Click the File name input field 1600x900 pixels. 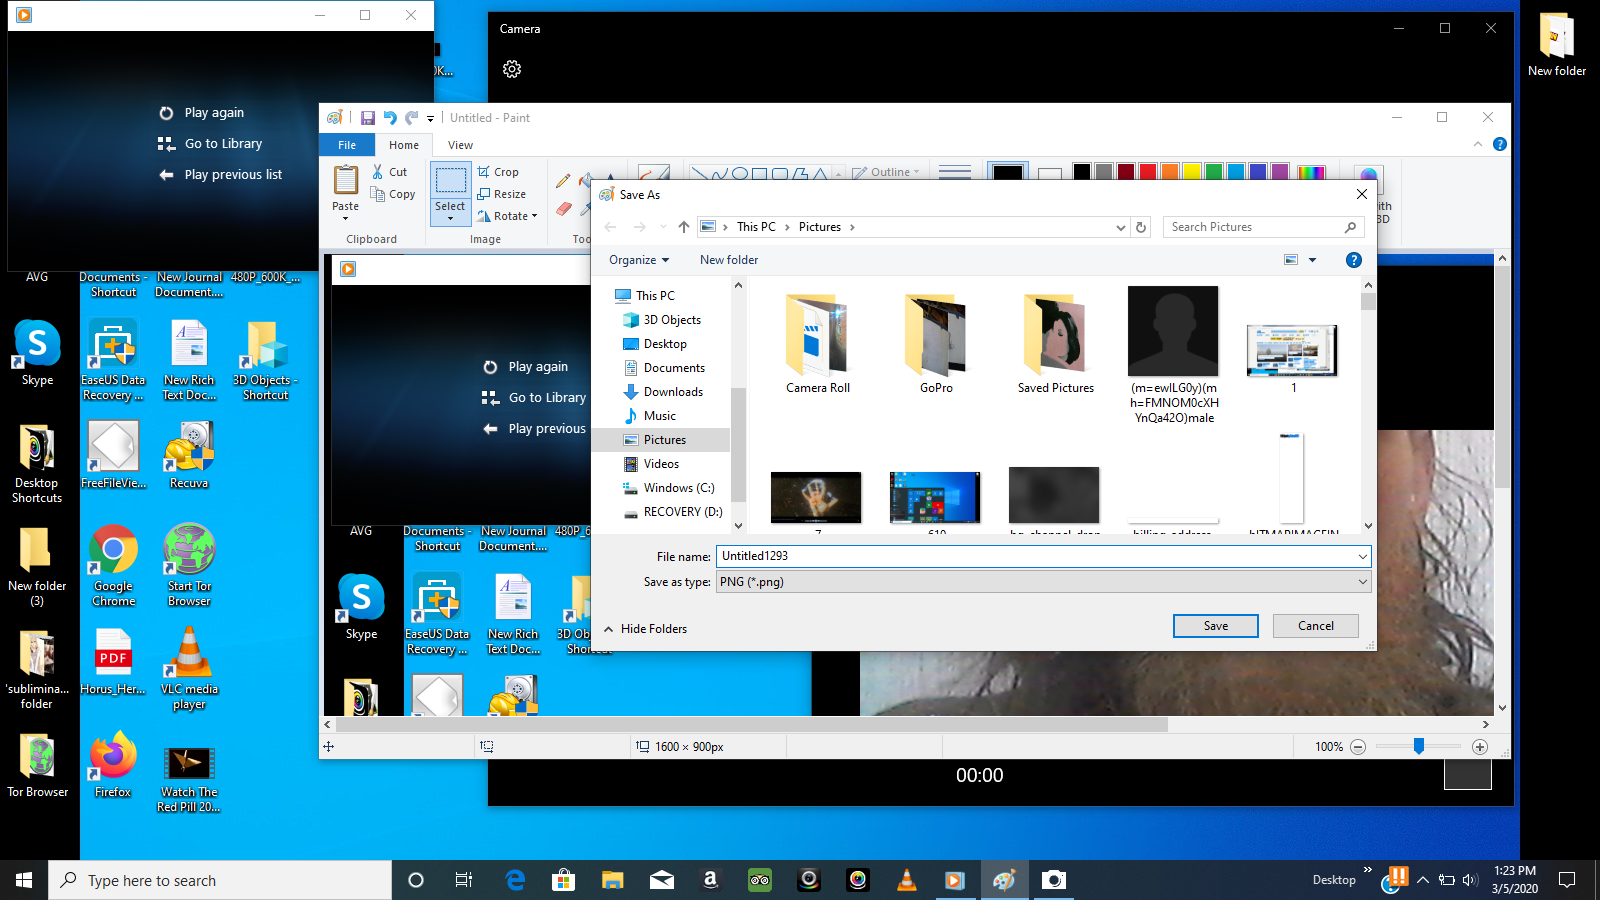click(x=1035, y=556)
